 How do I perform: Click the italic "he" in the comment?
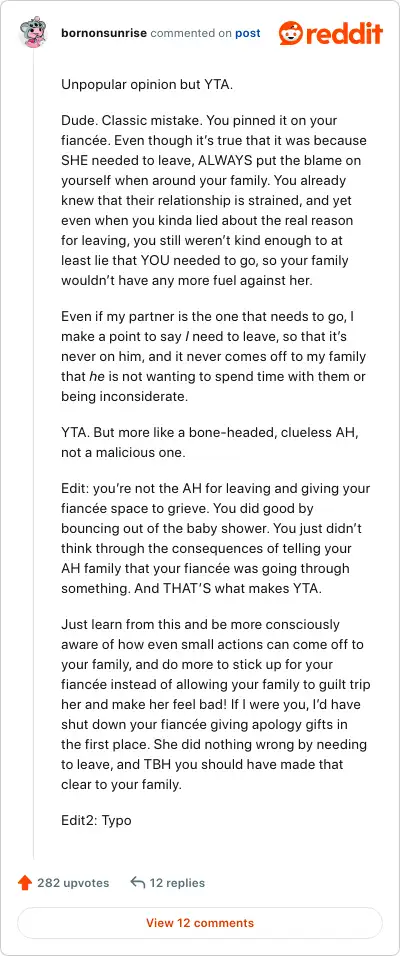pos(96,377)
